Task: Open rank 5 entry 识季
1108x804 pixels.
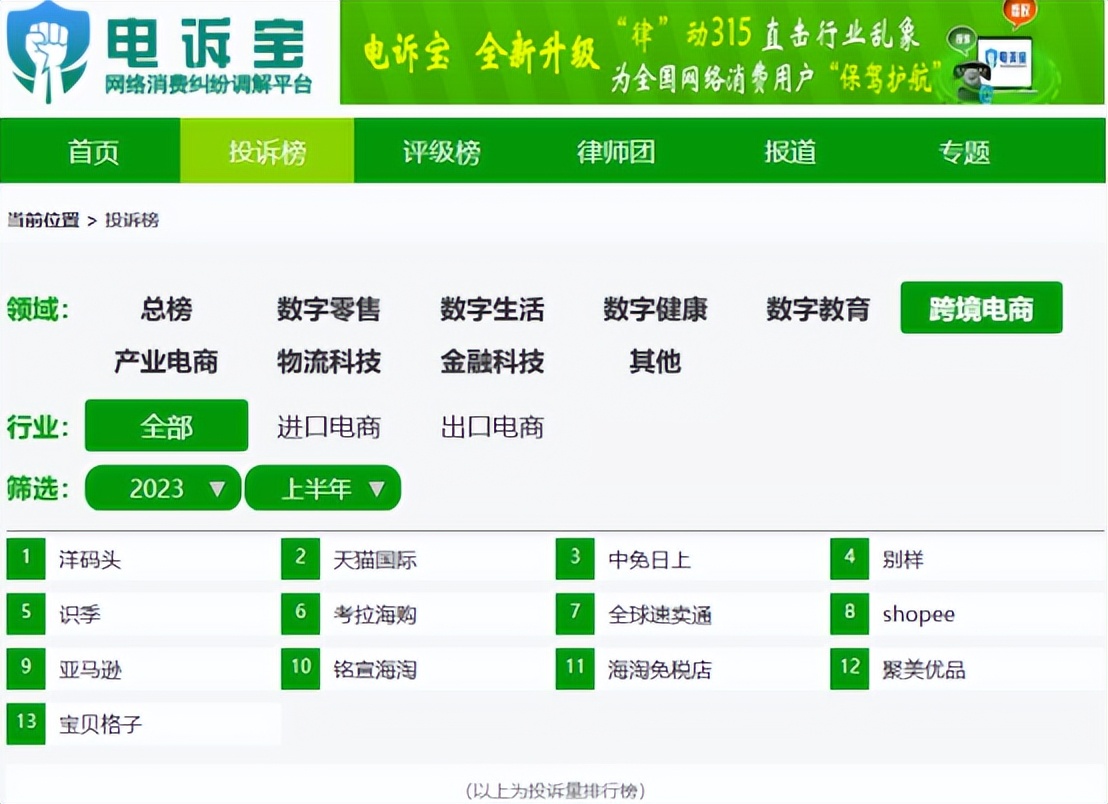Action: (79, 614)
